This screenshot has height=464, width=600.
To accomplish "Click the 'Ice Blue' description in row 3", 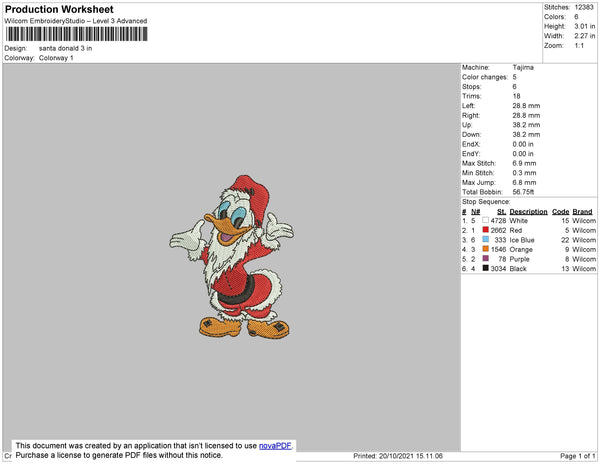I will point(522,240).
